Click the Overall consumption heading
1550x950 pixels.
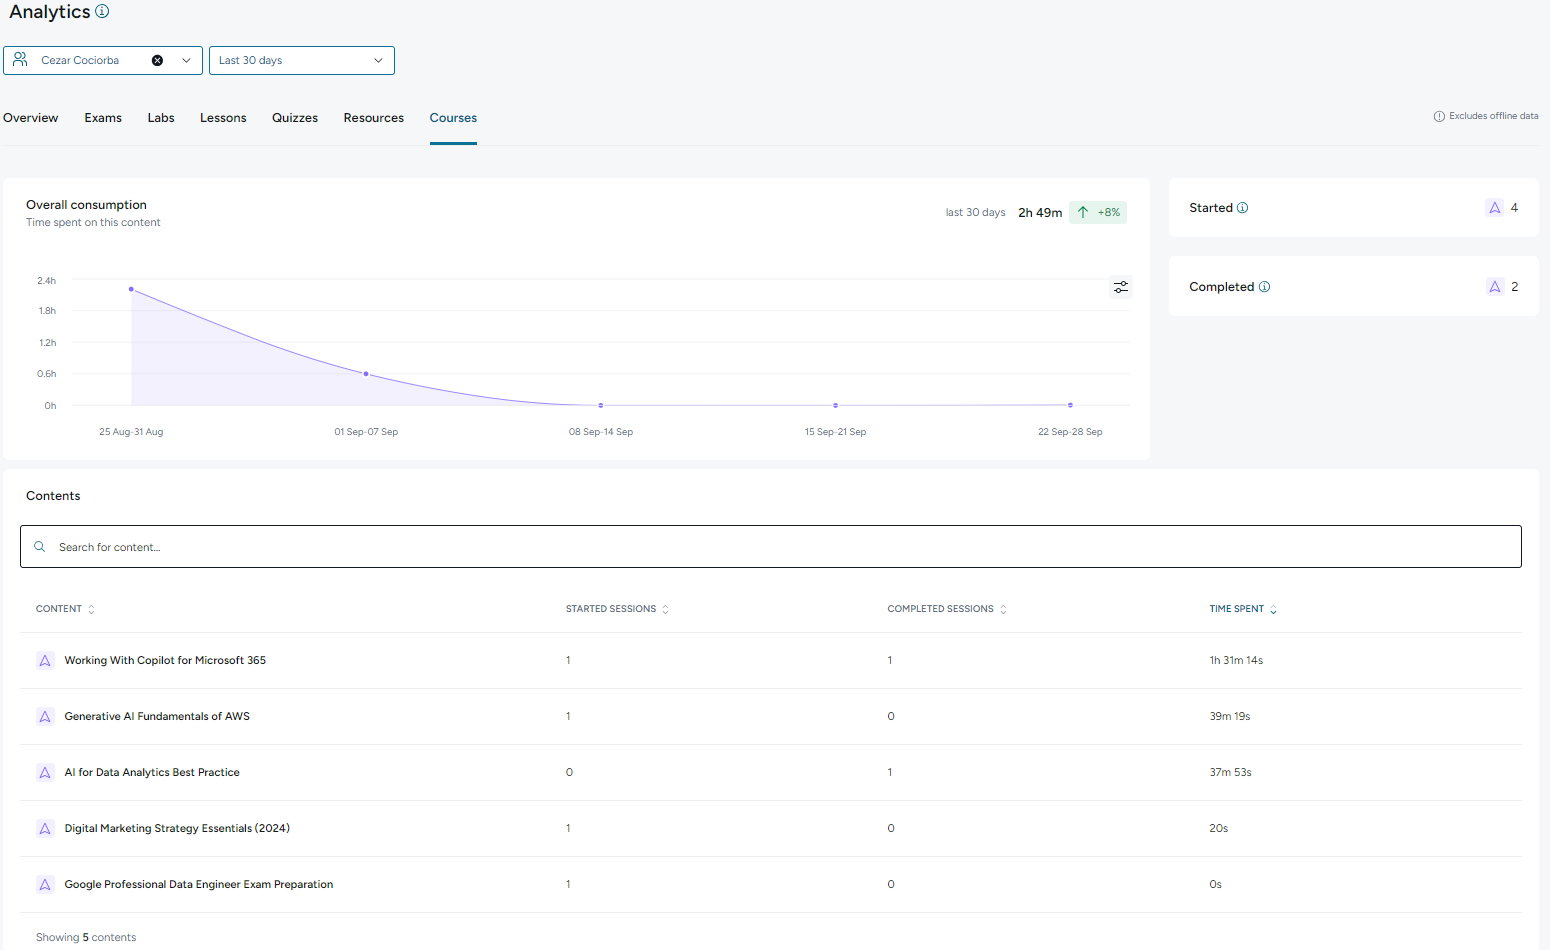coord(86,205)
